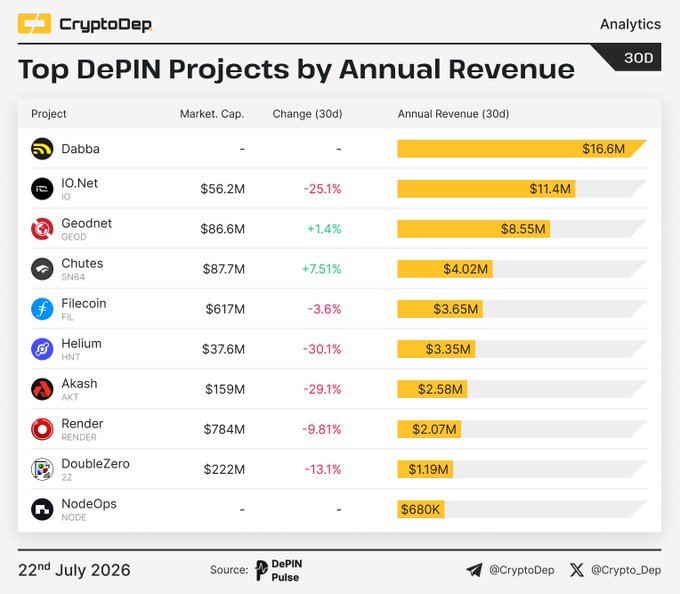Viewport: 680px width, 594px height.
Task: Click the -3.6% change value
Action: point(324,309)
